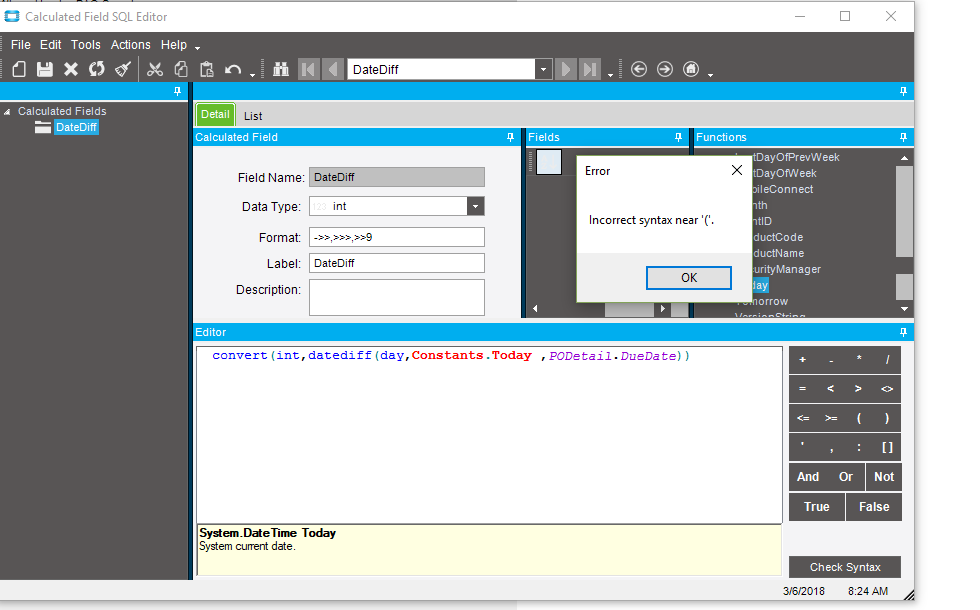Screen dimensions: 980x610
Task: Open the DateDiff navigation dropdown
Action: [x=543, y=69]
